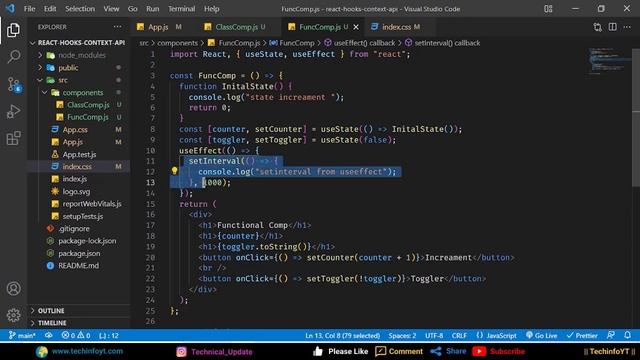Open reportWebVitals.js in the explorer
This screenshot has height=360, width=640.
click(x=91, y=204)
